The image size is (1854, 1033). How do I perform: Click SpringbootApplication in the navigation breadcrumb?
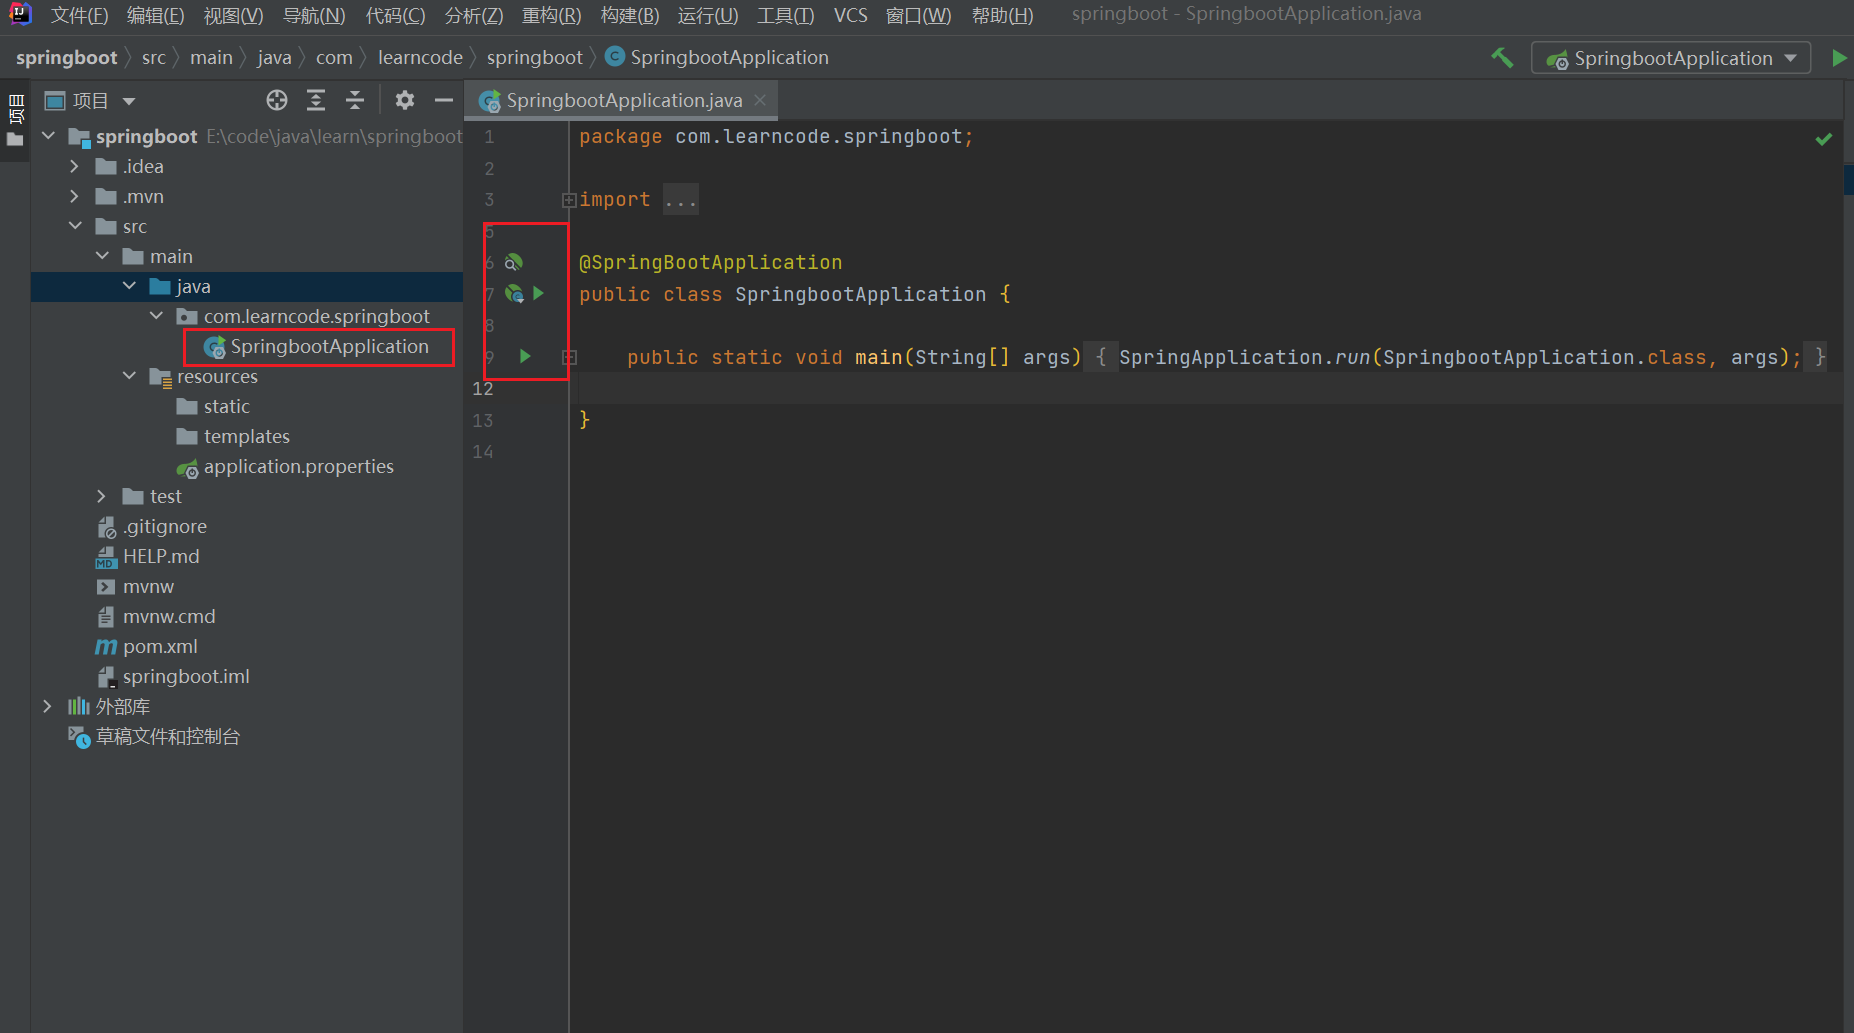[717, 57]
